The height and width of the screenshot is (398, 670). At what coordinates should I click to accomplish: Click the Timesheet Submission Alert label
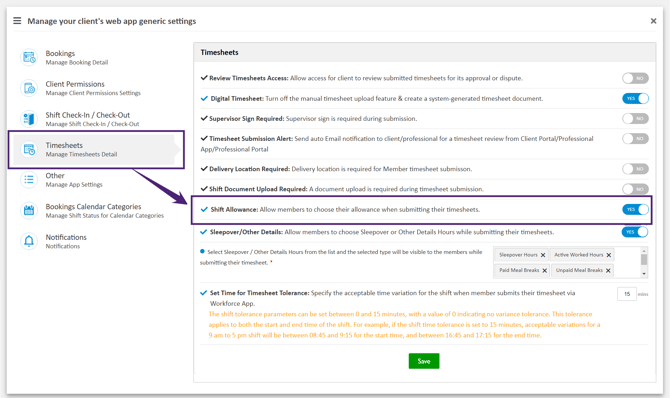pos(251,139)
